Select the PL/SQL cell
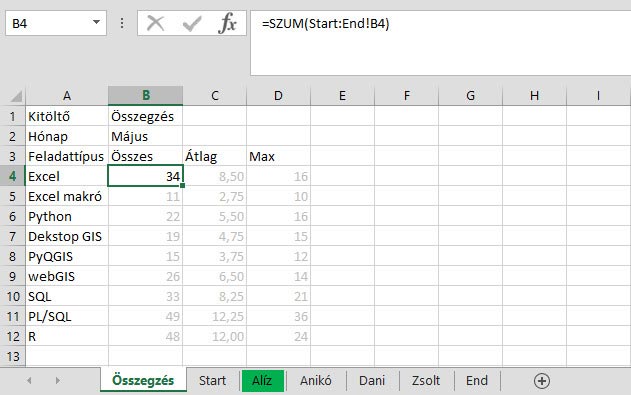Image resolution: width=631 pixels, height=395 pixels. click(x=67, y=316)
